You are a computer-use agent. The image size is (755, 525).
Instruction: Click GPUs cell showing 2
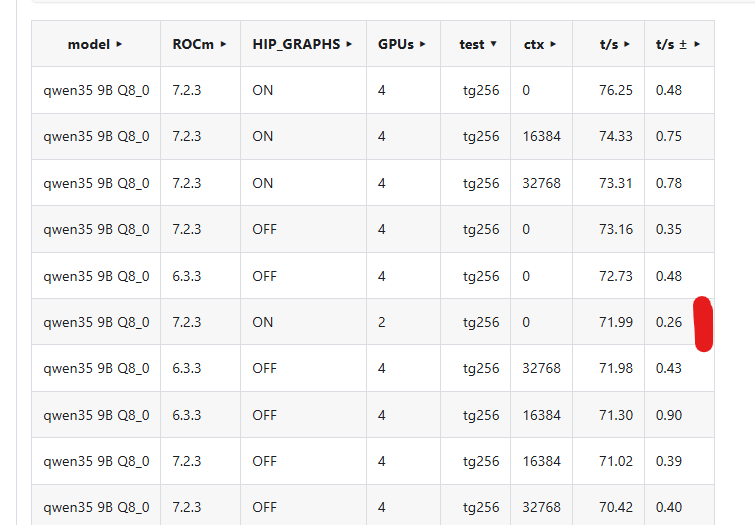[403, 322]
